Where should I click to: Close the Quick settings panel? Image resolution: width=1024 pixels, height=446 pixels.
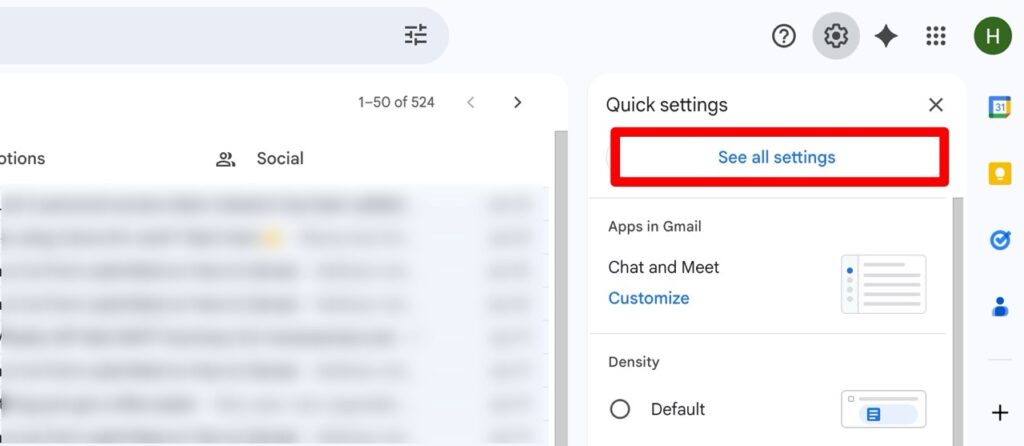(x=936, y=104)
